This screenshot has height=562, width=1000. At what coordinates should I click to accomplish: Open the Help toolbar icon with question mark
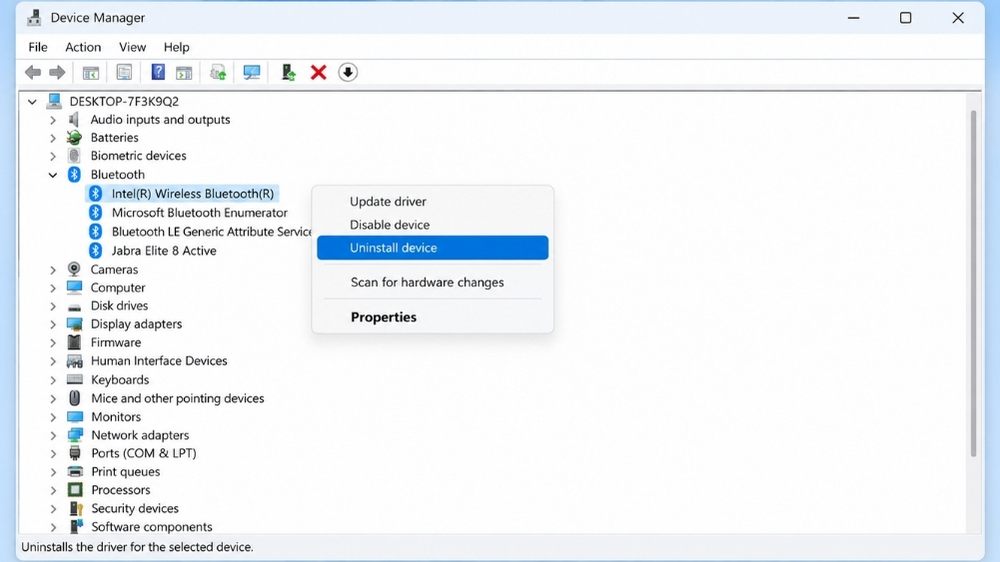tap(158, 72)
